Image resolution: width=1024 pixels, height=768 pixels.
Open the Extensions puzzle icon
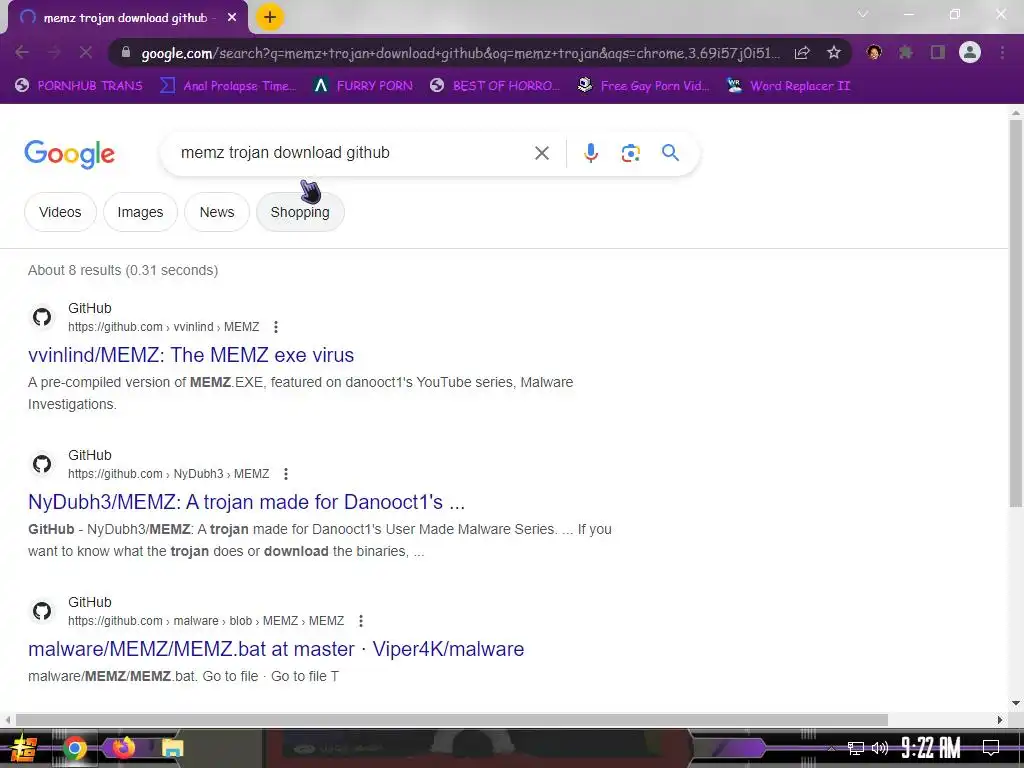906,52
